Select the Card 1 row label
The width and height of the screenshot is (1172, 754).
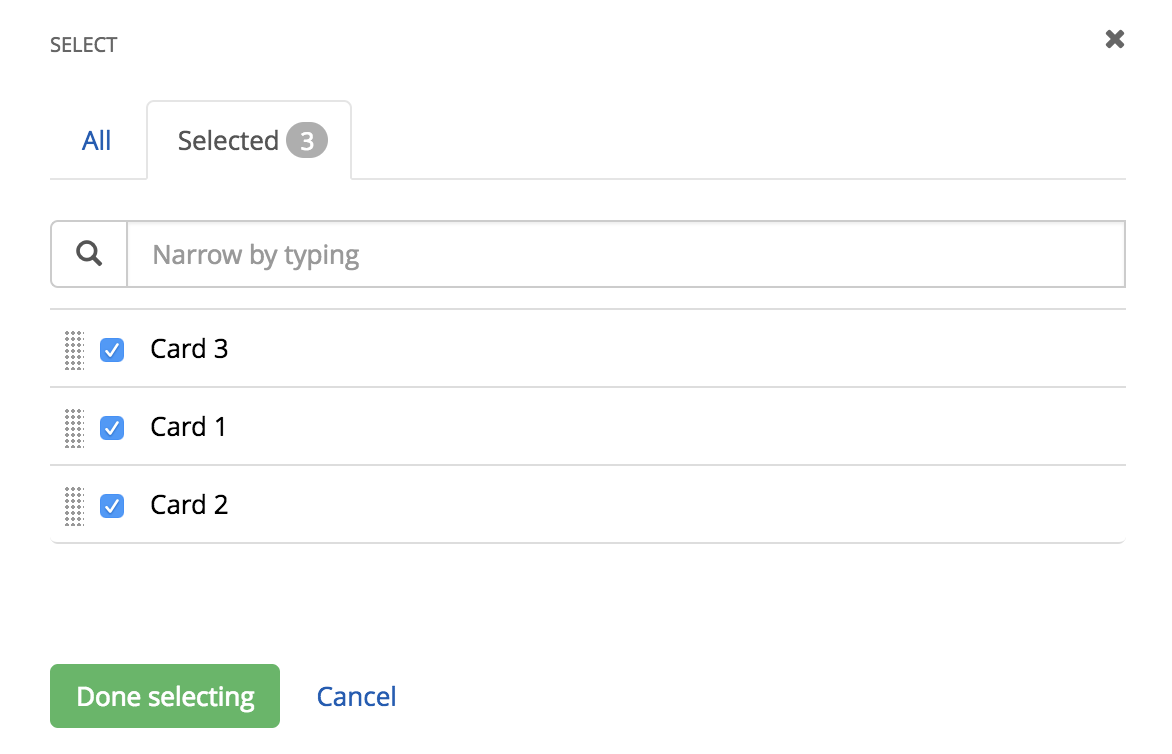[188, 427]
